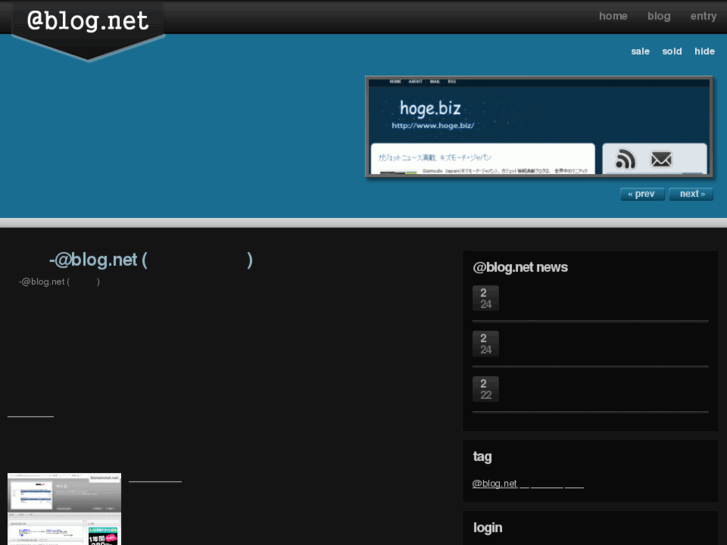Screen dimensions: 727x545
Task: Open the first 2/24 news date badge
Action: point(485,298)
